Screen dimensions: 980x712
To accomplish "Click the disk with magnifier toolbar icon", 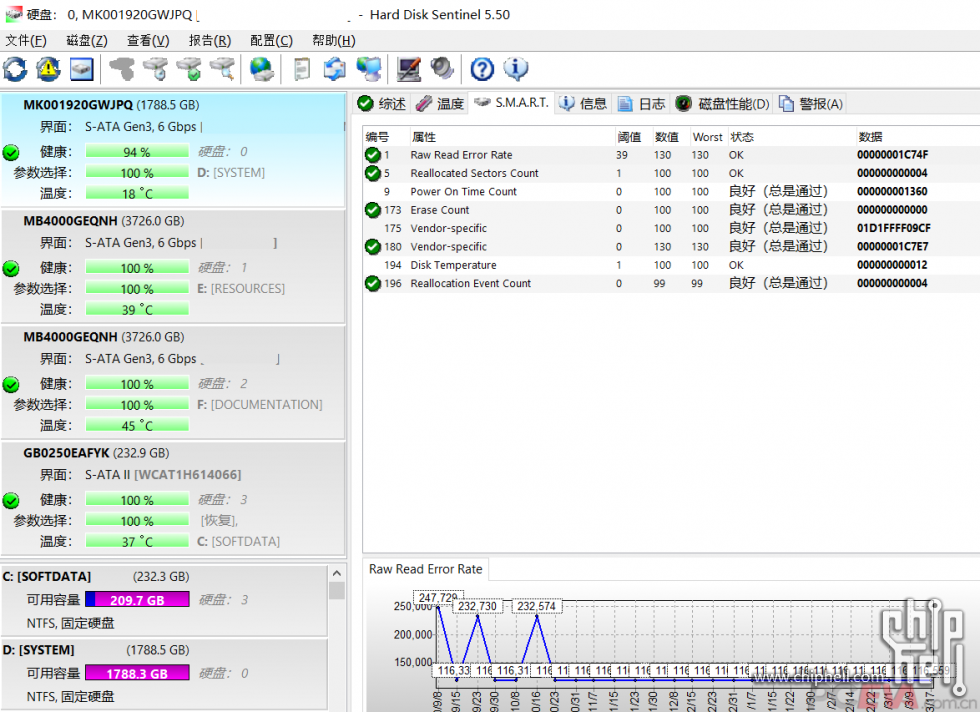I will pos(222,69).
